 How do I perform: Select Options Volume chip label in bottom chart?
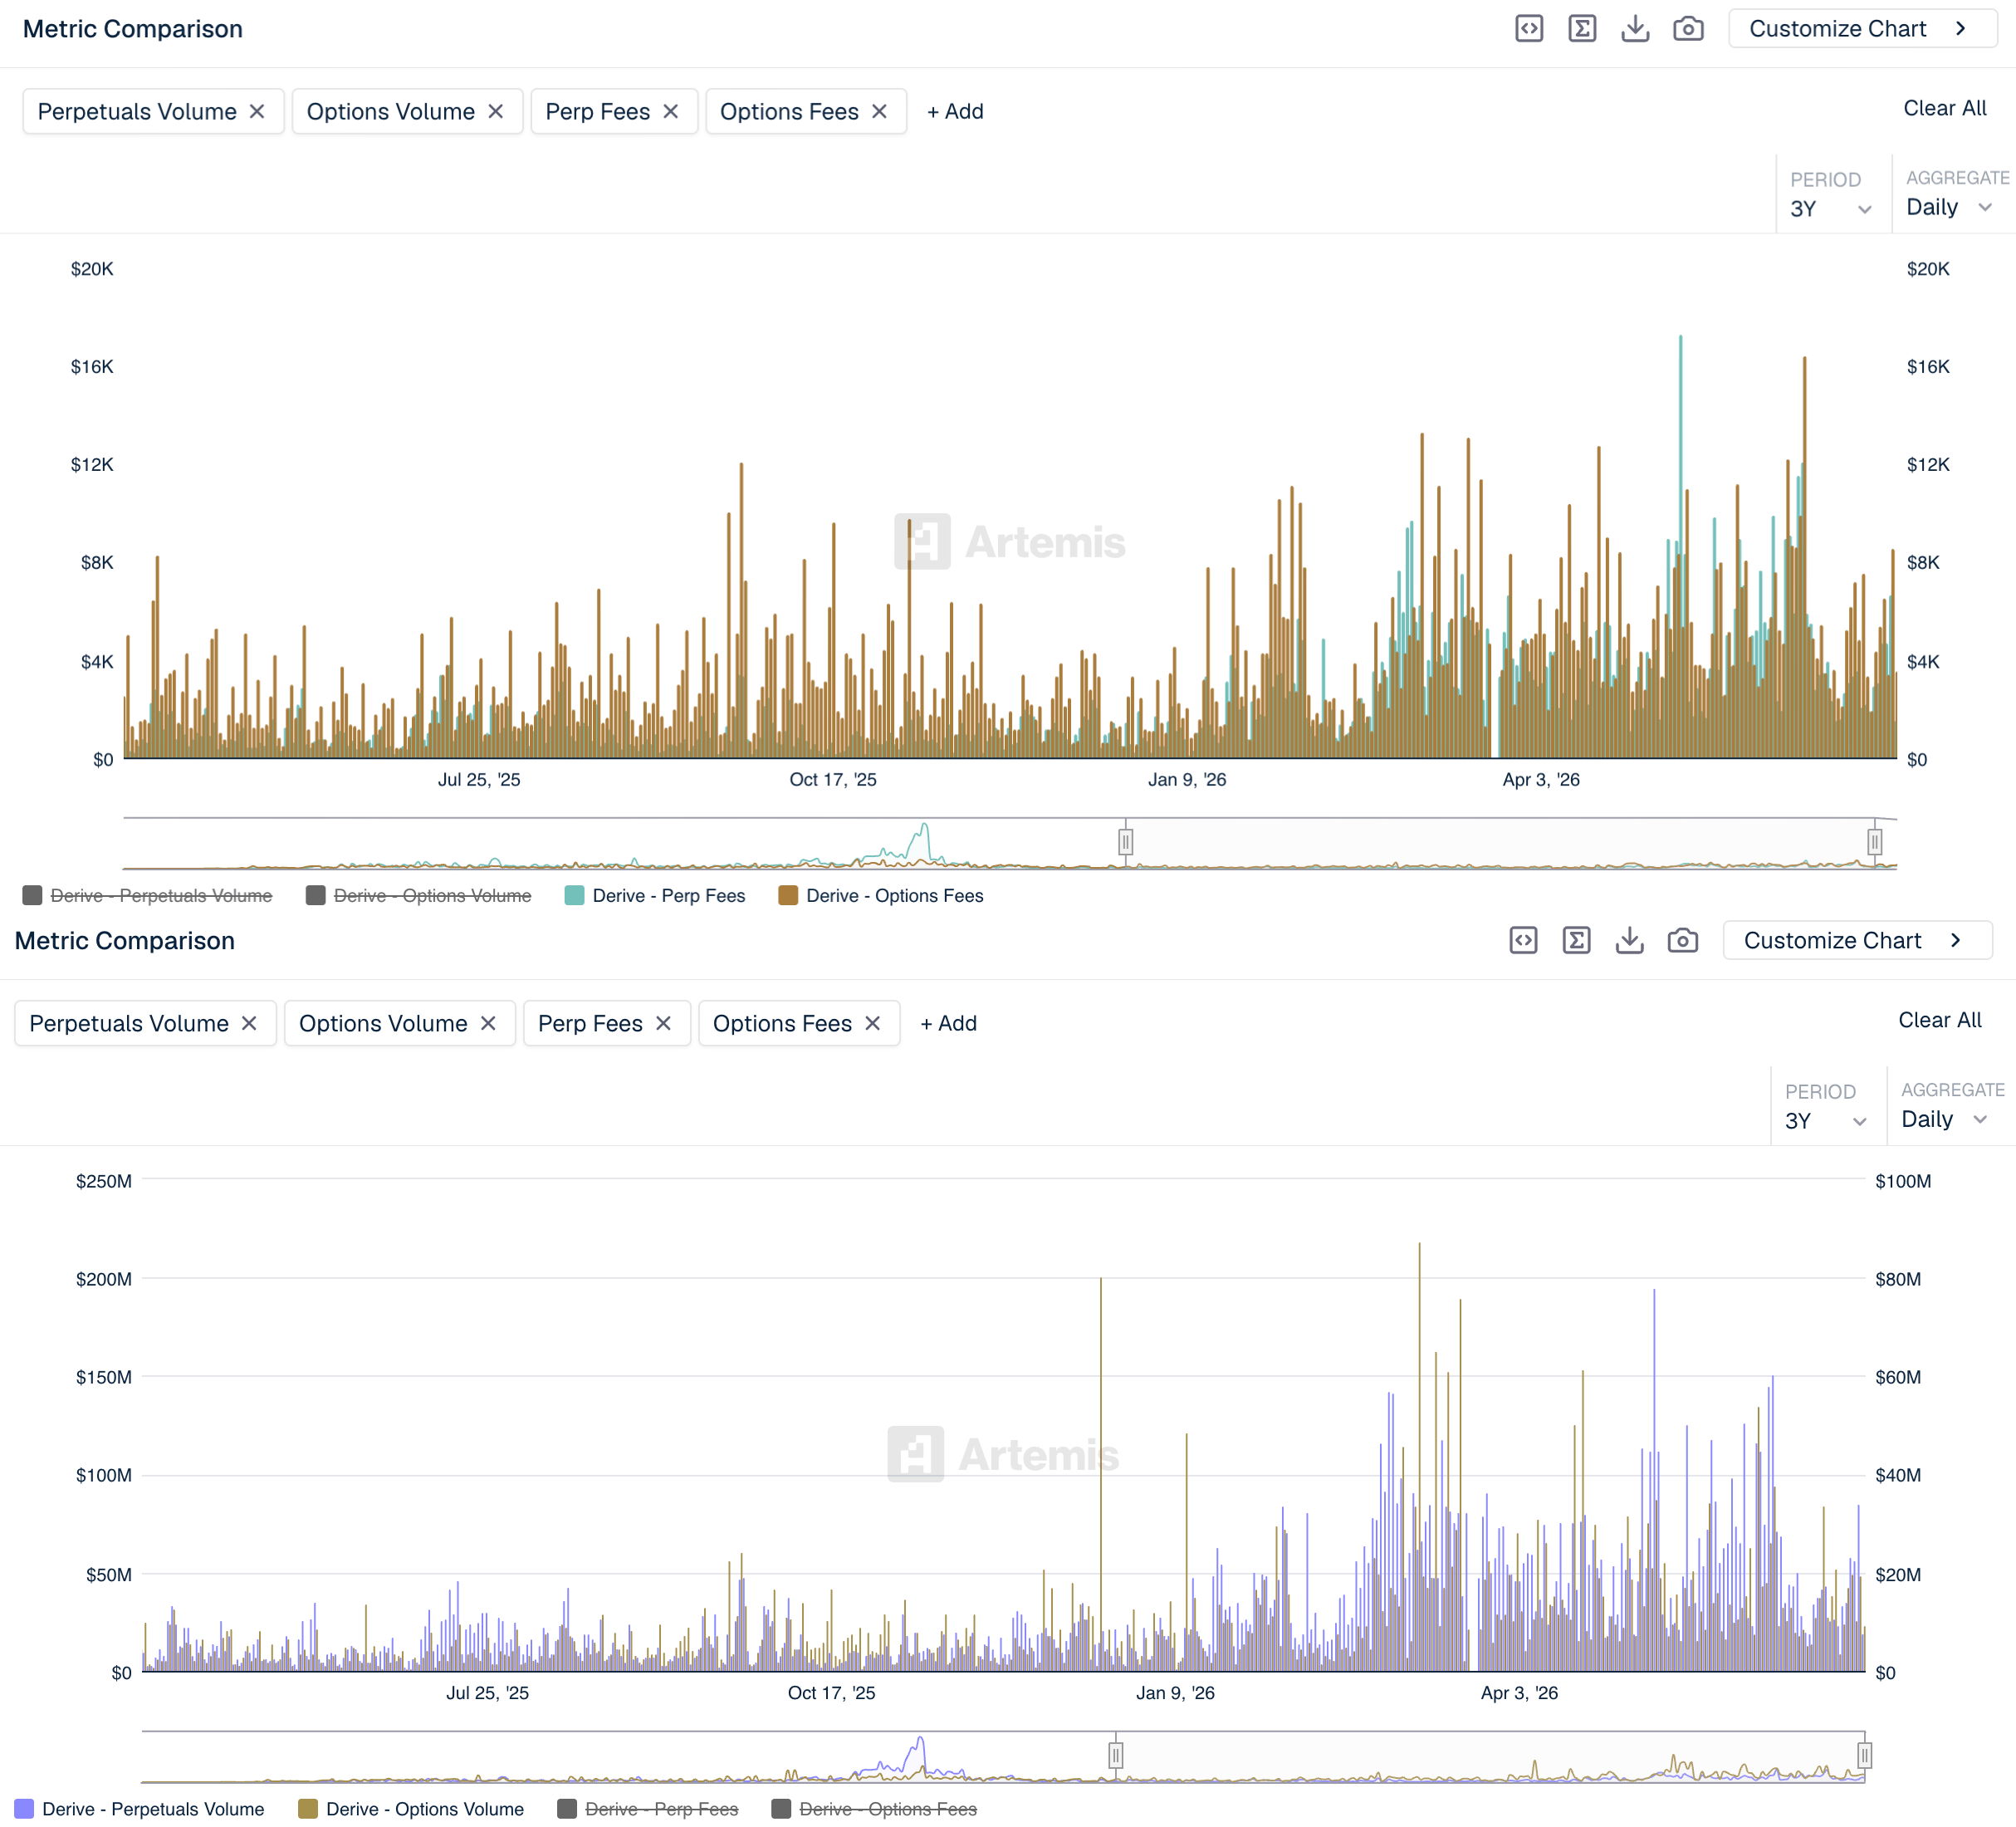[383, 1023]
